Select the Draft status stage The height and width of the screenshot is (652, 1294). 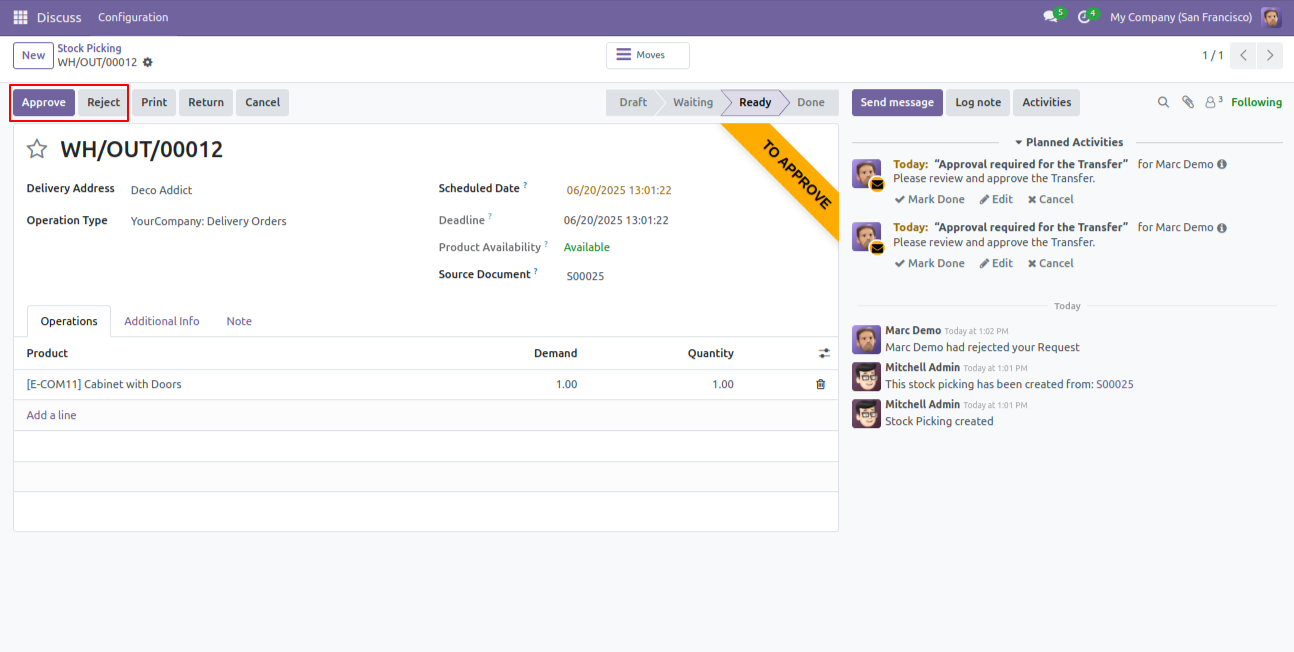point(633,102)
